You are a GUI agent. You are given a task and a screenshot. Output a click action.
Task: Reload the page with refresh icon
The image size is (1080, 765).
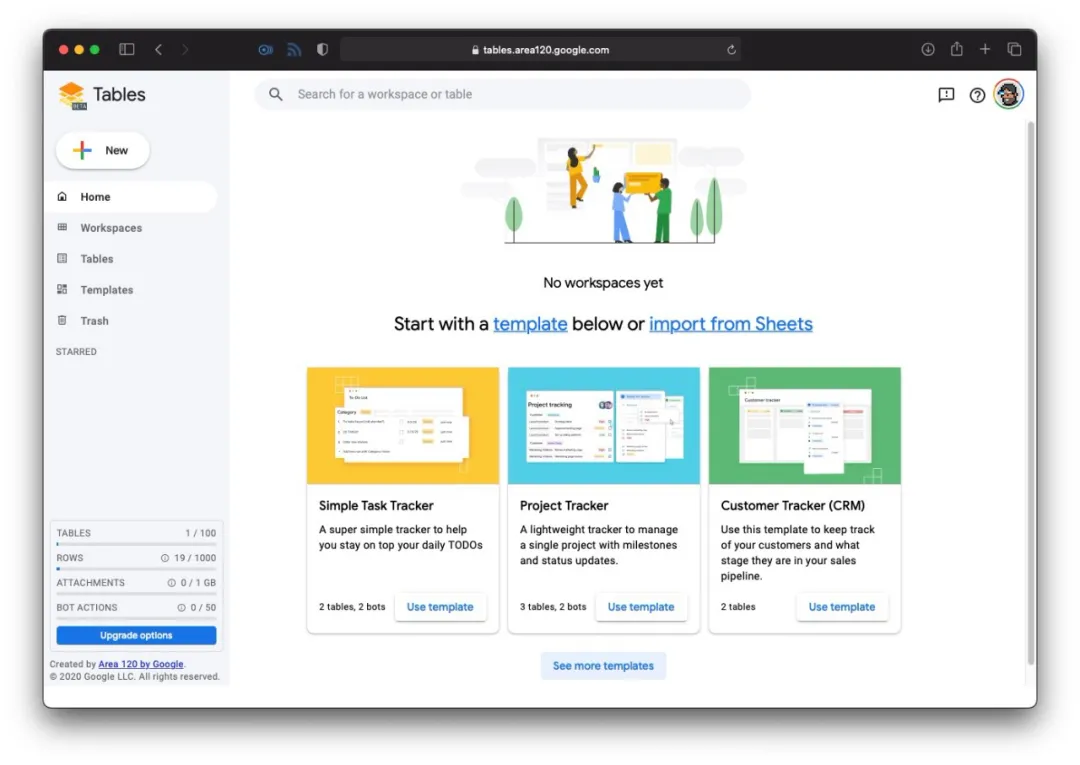731,50
